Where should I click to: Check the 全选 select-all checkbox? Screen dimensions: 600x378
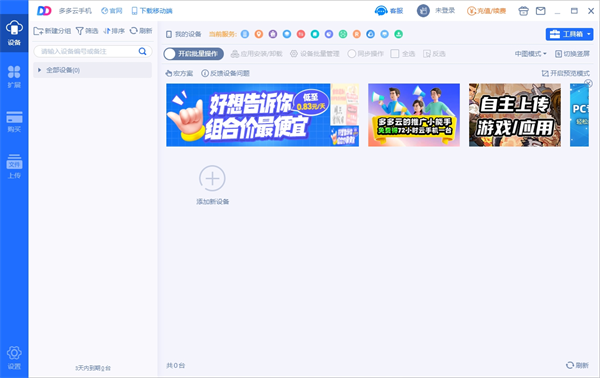tap(395, 54)
